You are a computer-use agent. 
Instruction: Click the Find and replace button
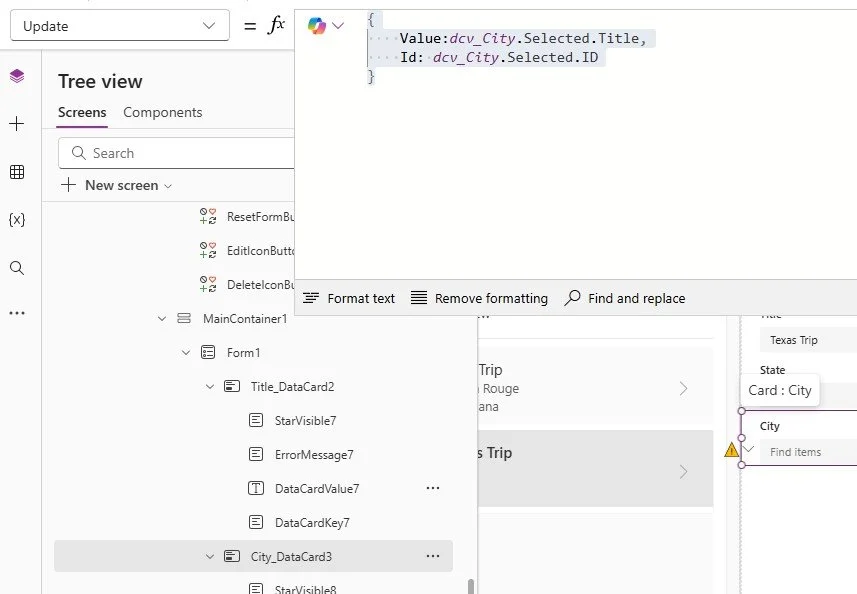pyautogui.click(x=624, y=298)
